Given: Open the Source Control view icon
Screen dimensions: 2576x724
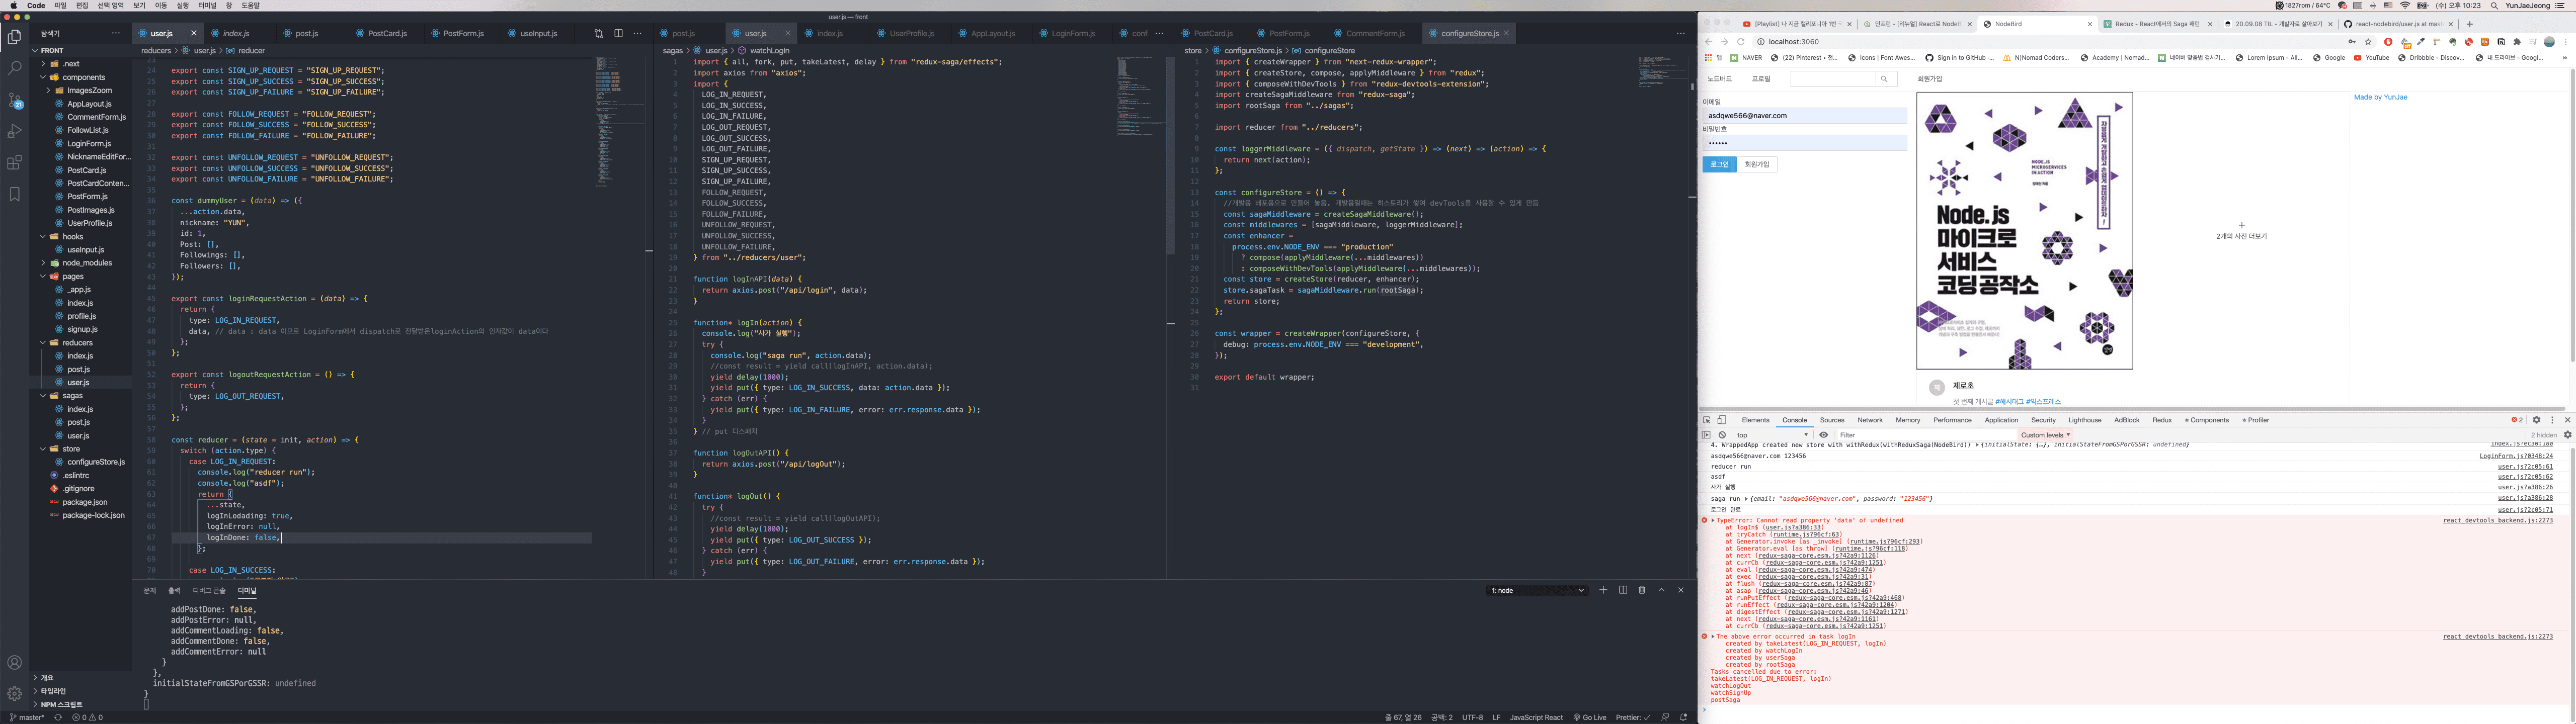Looking at the screenshot, I should (x=14, y=100).
